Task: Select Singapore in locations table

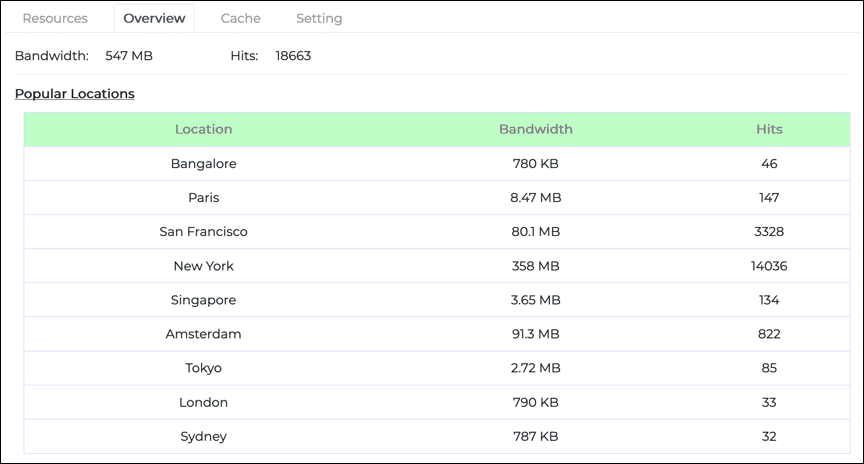Action: pos(203,300)
